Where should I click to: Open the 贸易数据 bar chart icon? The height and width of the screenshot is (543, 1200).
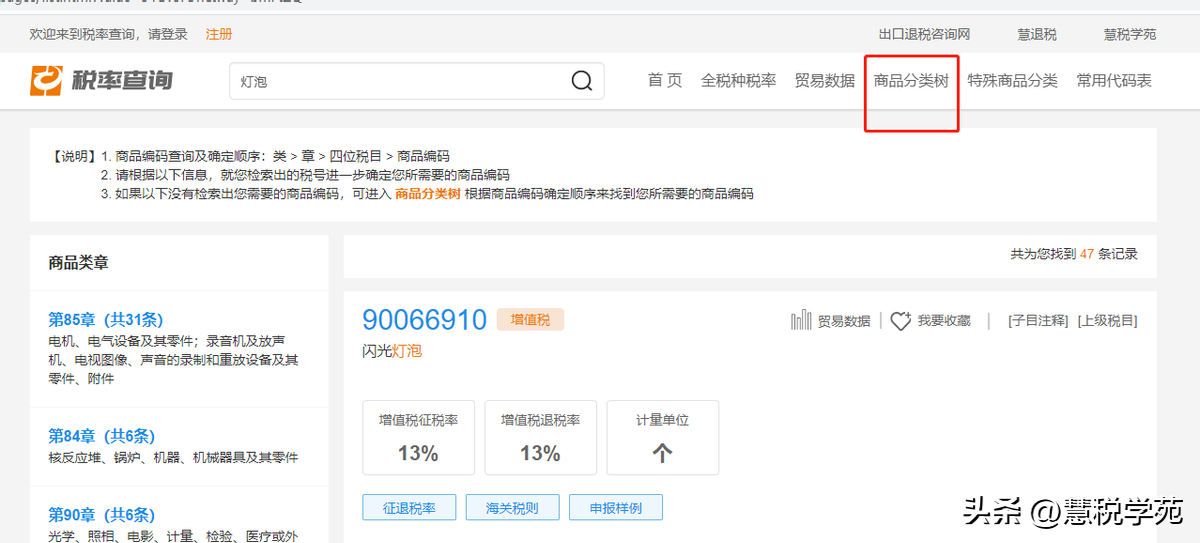[801, 320]
